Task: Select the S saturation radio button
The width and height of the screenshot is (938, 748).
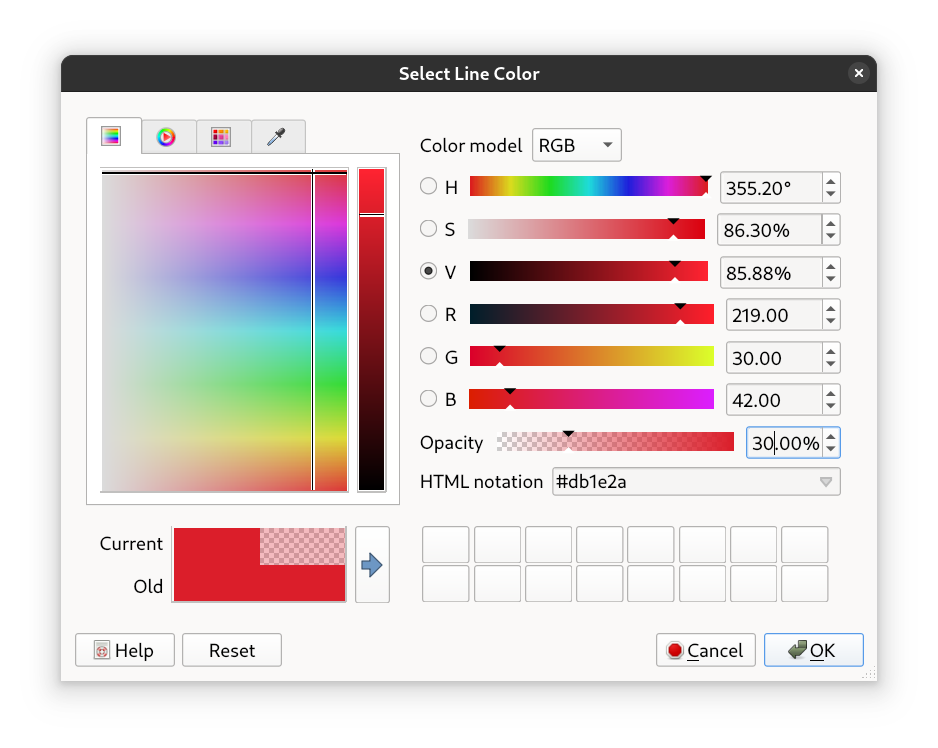Action: click(x=428, y=229)
